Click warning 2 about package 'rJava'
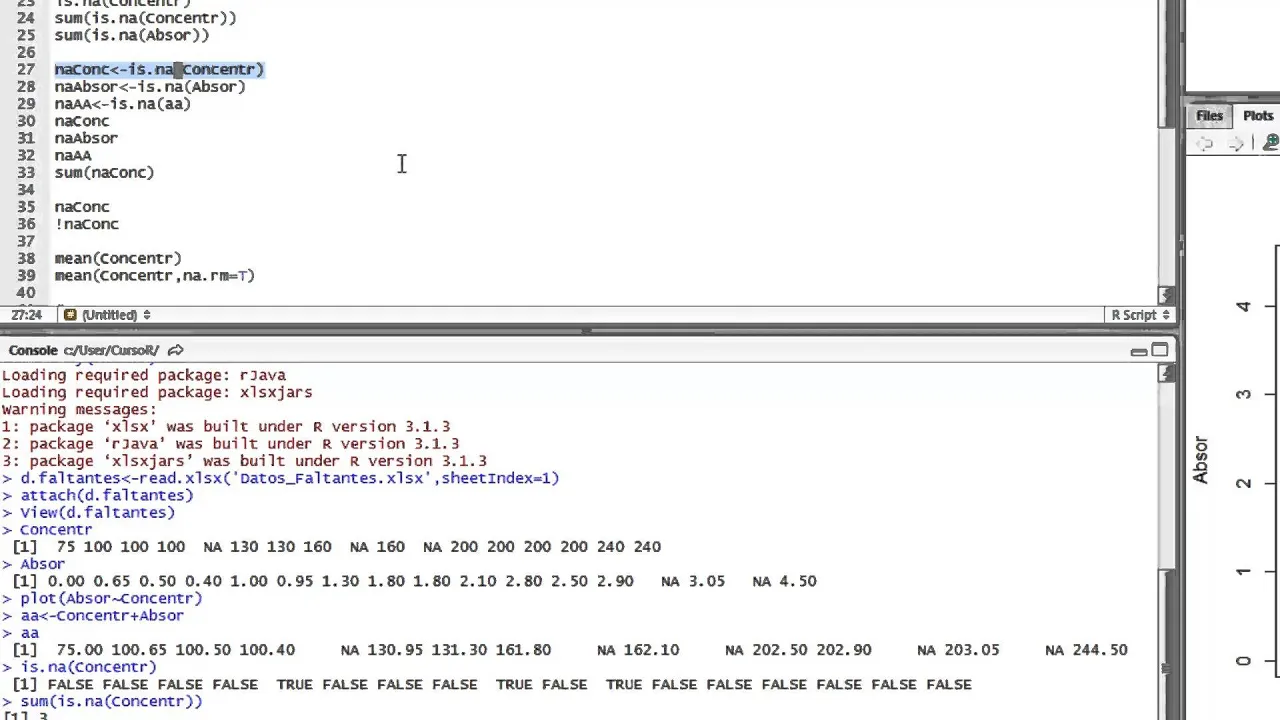The image size is (1280, 720). pos(231,443)
